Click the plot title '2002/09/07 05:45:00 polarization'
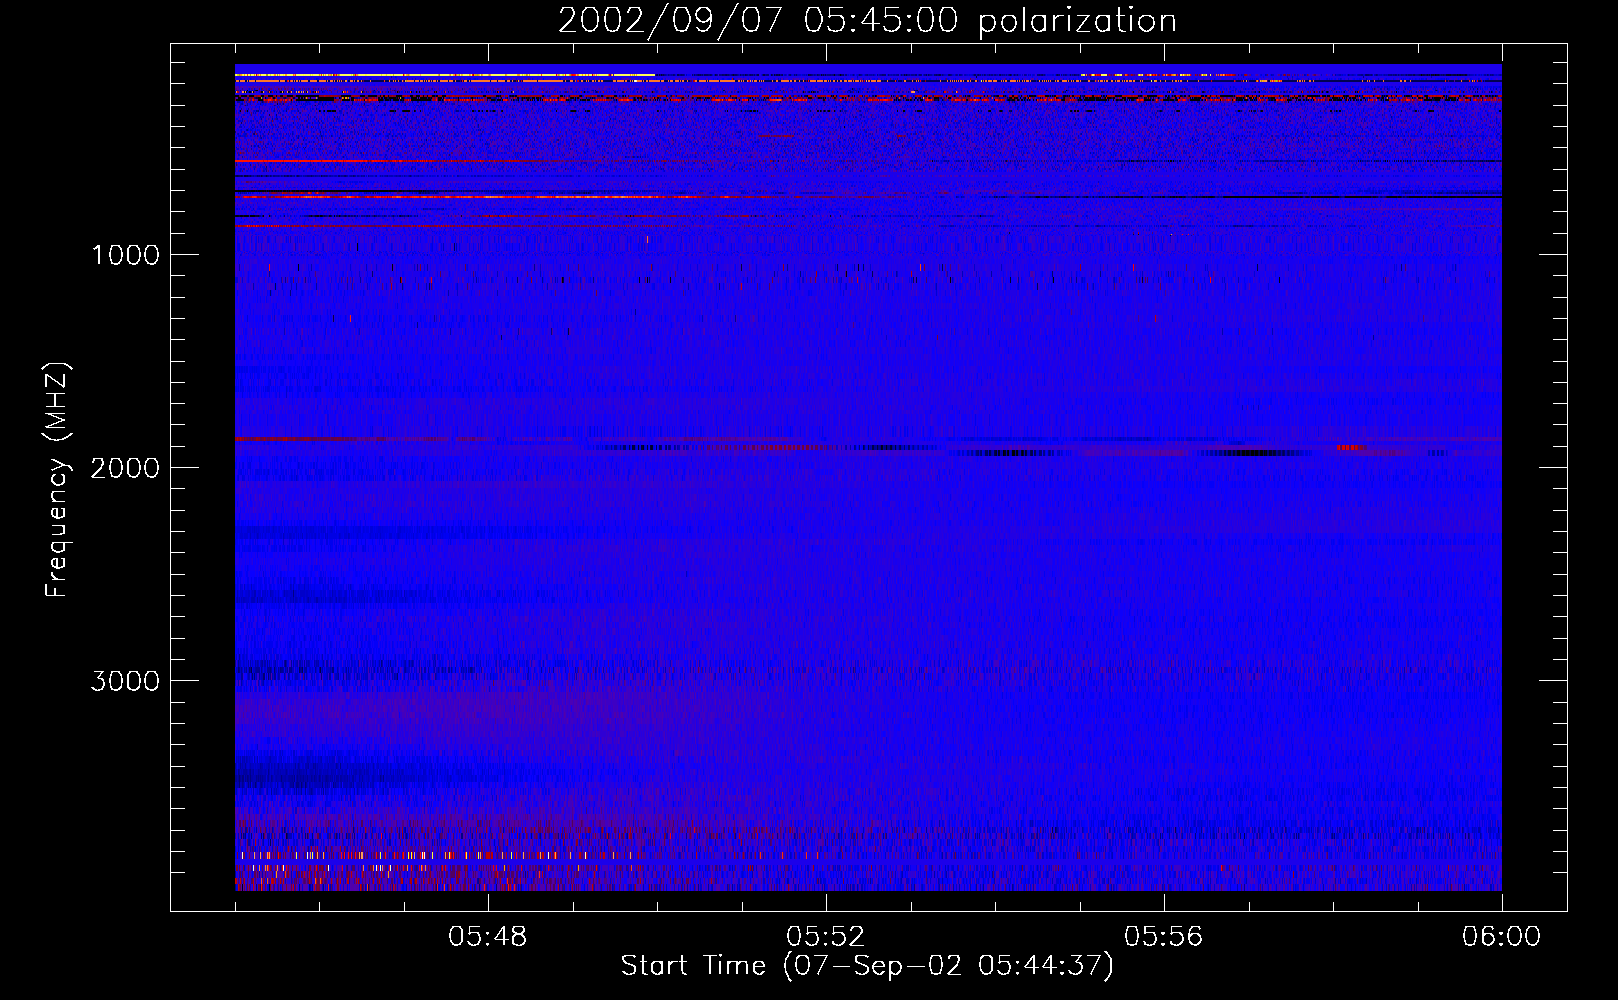The image size is (1618, 1000). point(867,21)
